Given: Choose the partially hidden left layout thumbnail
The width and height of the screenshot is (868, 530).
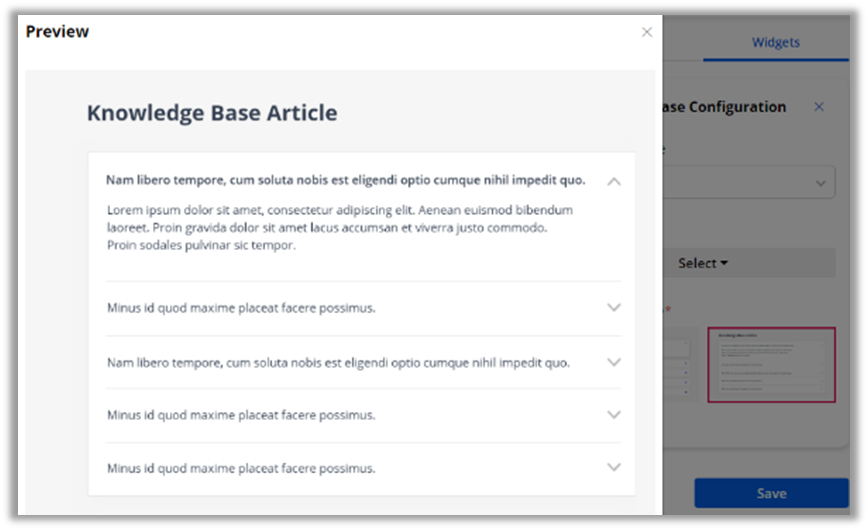Looking at the screenshot, I should 679,365.
